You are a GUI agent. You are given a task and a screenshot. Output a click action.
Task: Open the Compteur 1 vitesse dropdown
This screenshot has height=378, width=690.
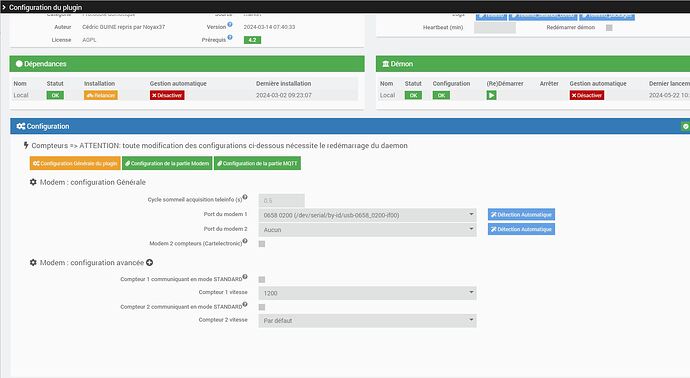tap(367, 293)
